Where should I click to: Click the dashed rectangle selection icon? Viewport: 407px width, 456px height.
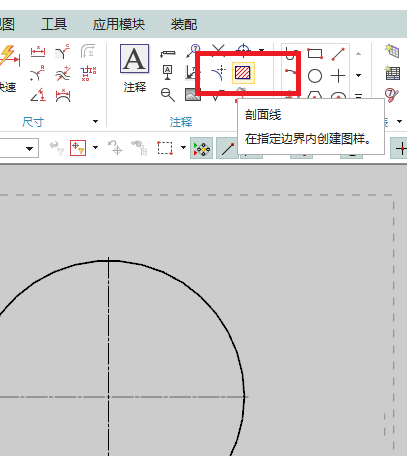(165, 148)
